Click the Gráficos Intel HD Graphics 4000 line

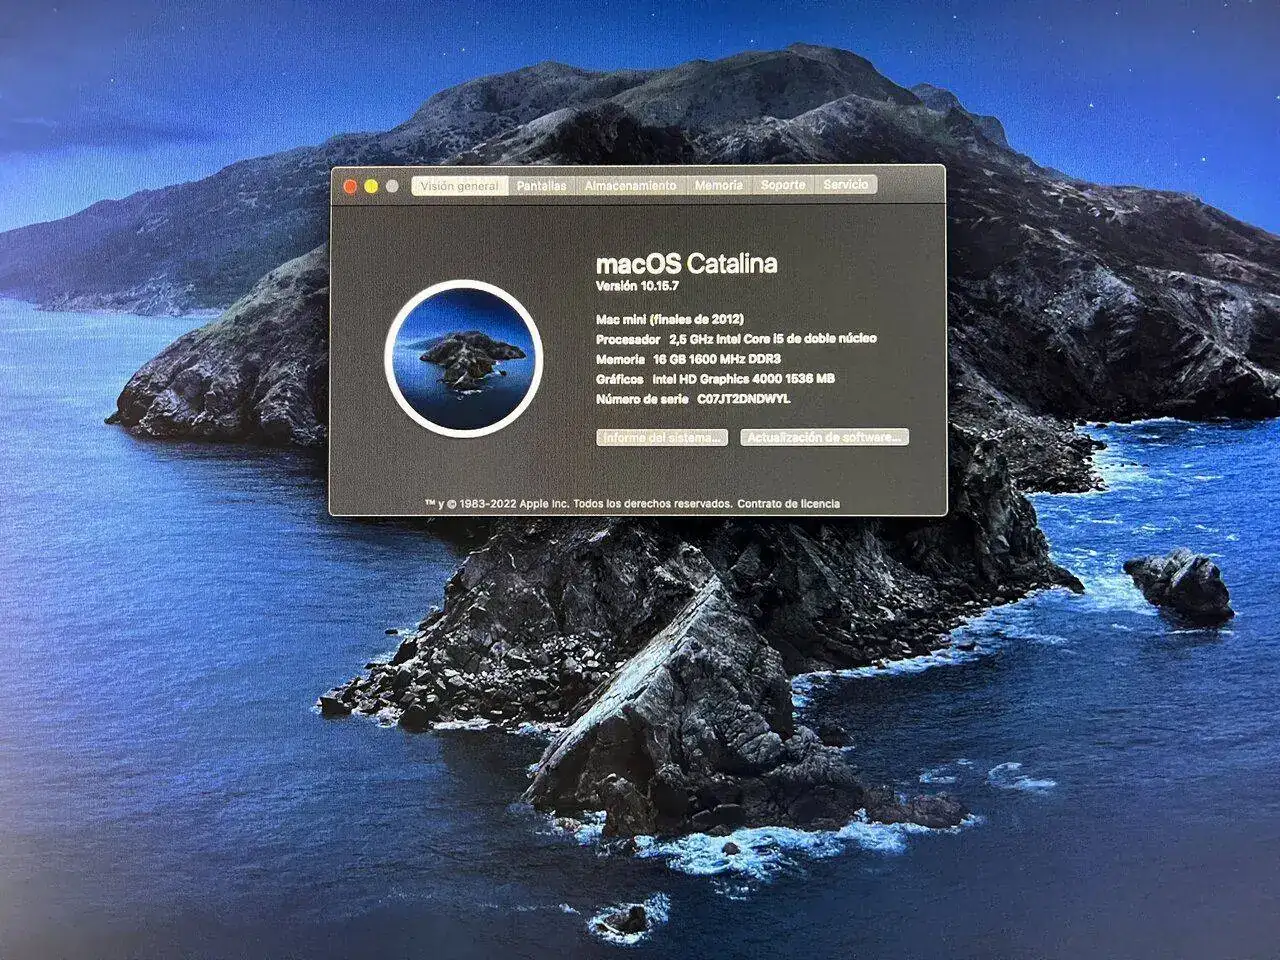tap(714, 379)
